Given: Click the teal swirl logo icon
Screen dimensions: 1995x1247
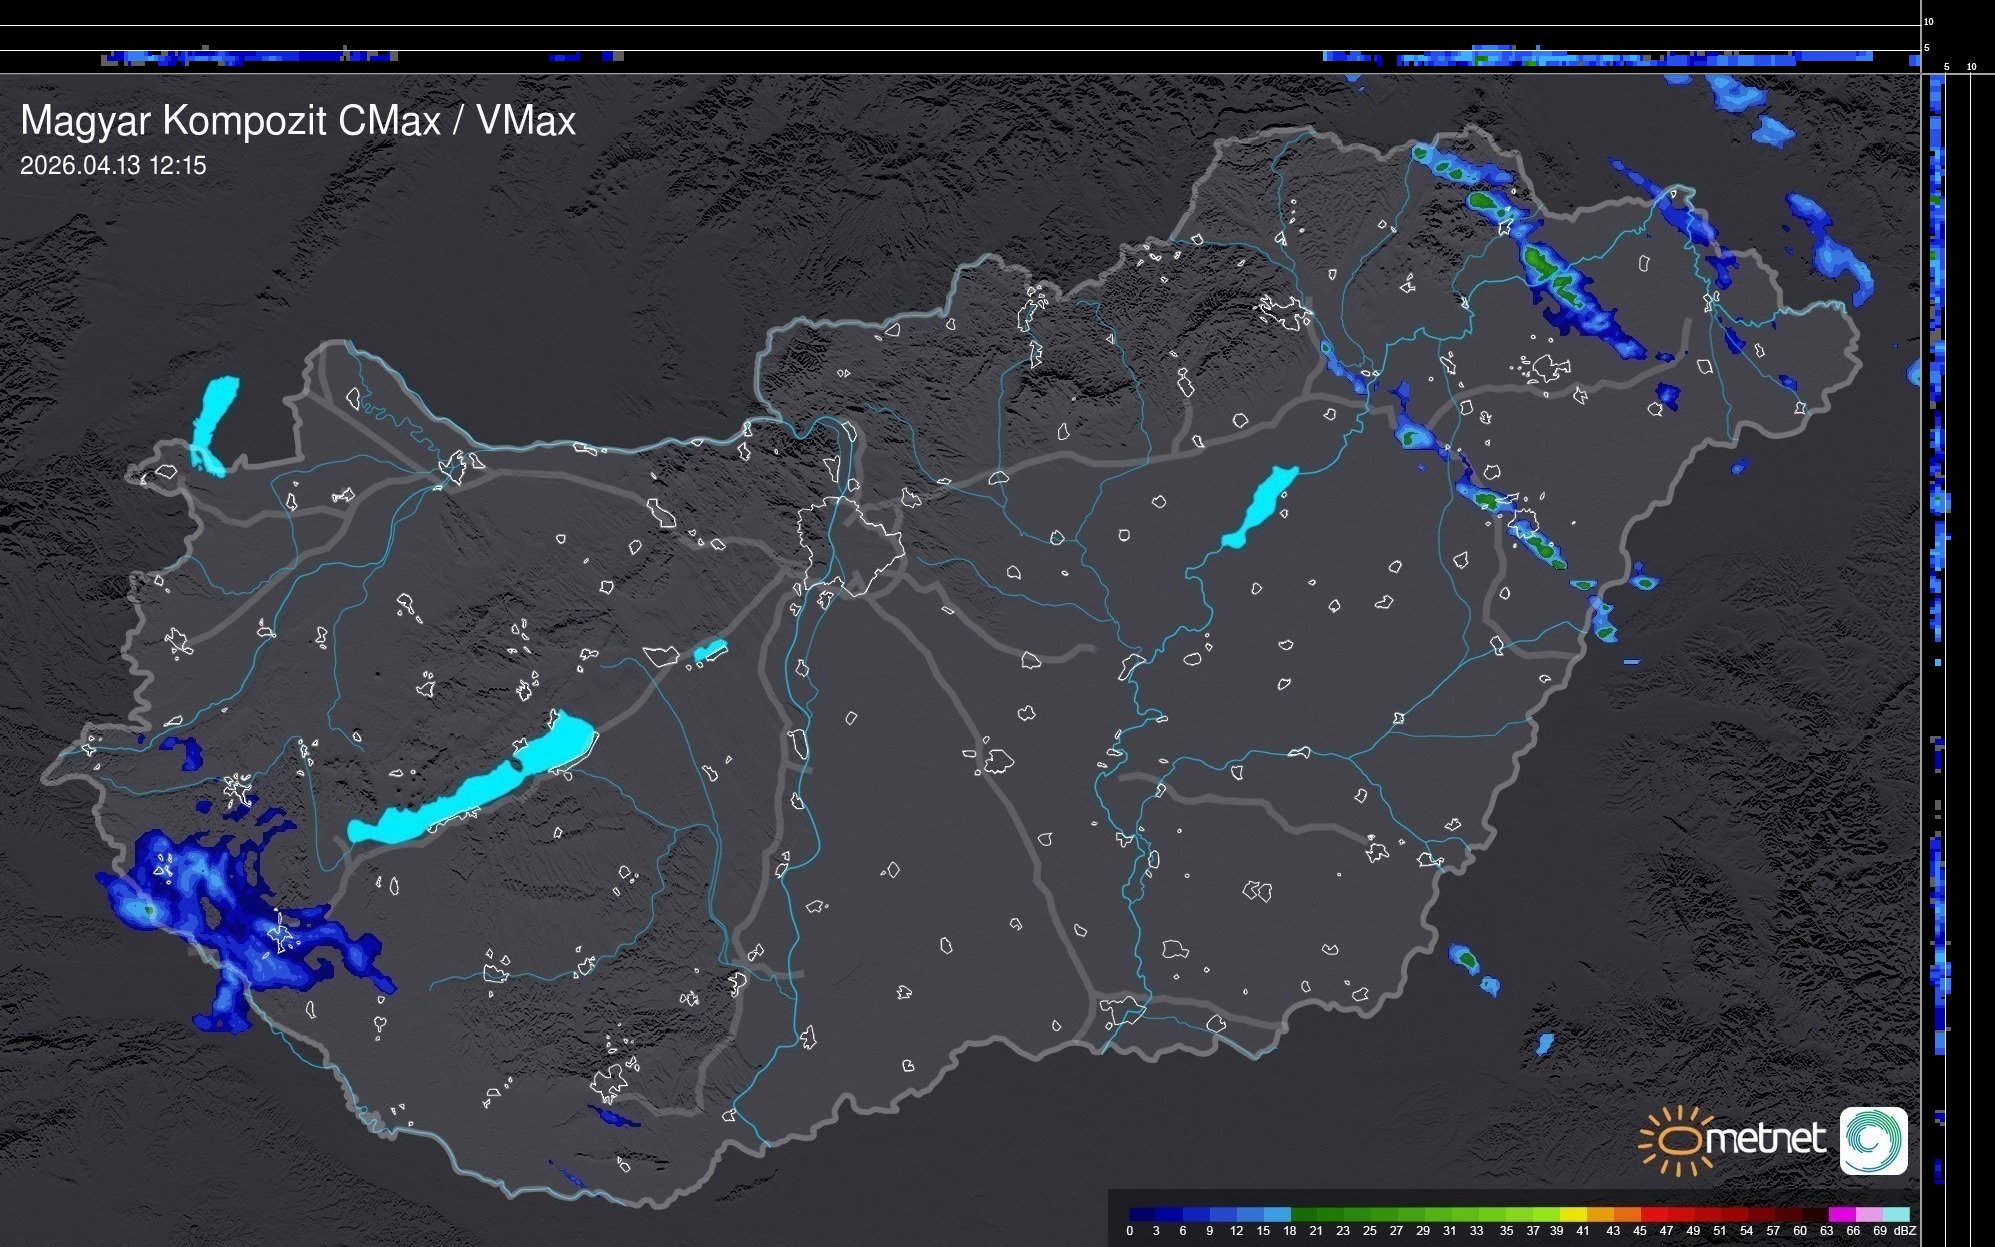Looking at the screenshot, I should [x=1873, y=1140].
